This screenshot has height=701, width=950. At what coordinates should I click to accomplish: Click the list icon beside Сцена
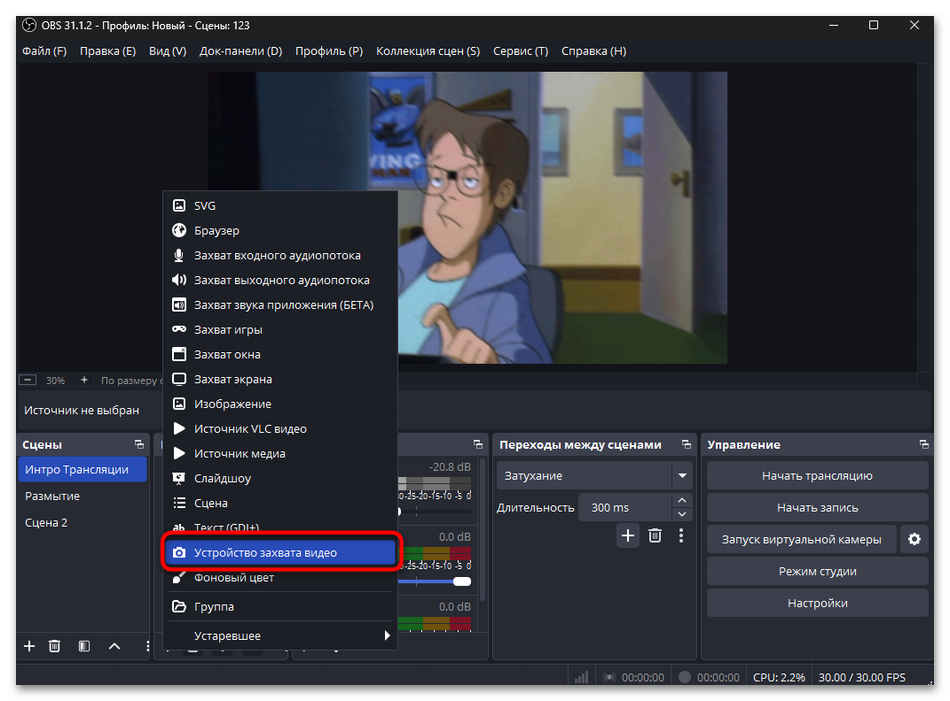pyautogui.click(x=179, y=503)
